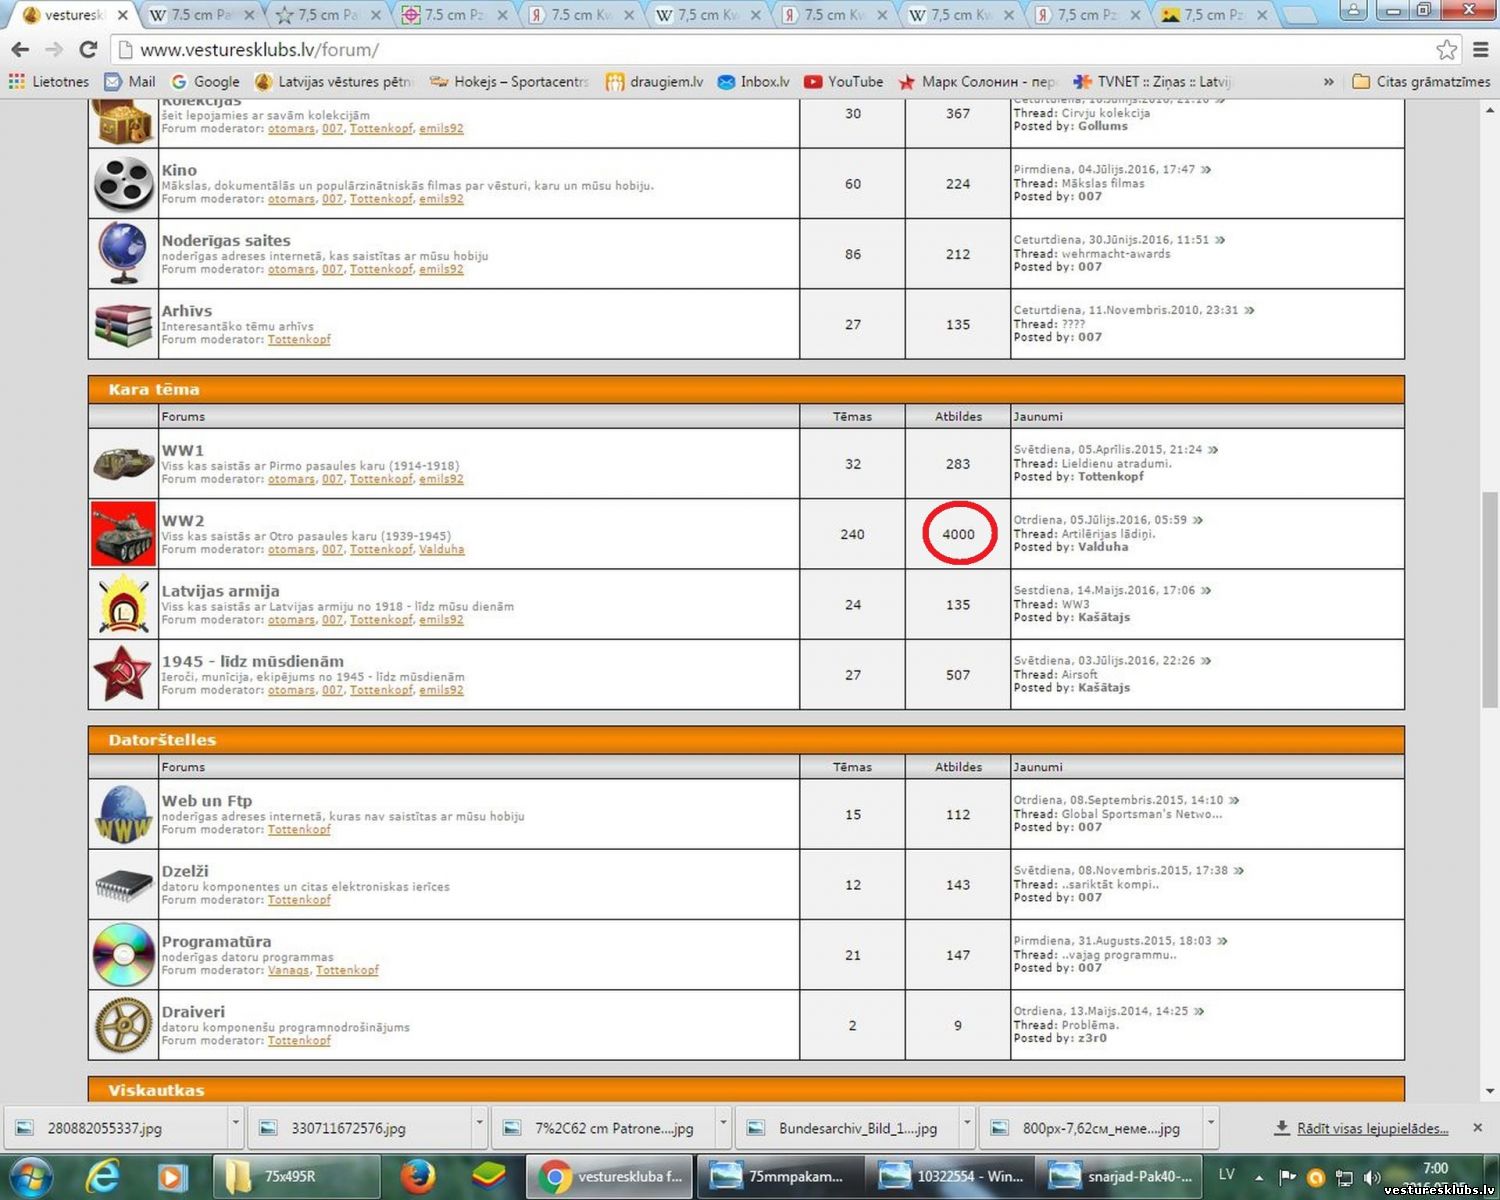Screen dimensions: 1500x1200
Task: Click the WW2 red tank icon
Action: pyautogui.click(x=123, y=534)
